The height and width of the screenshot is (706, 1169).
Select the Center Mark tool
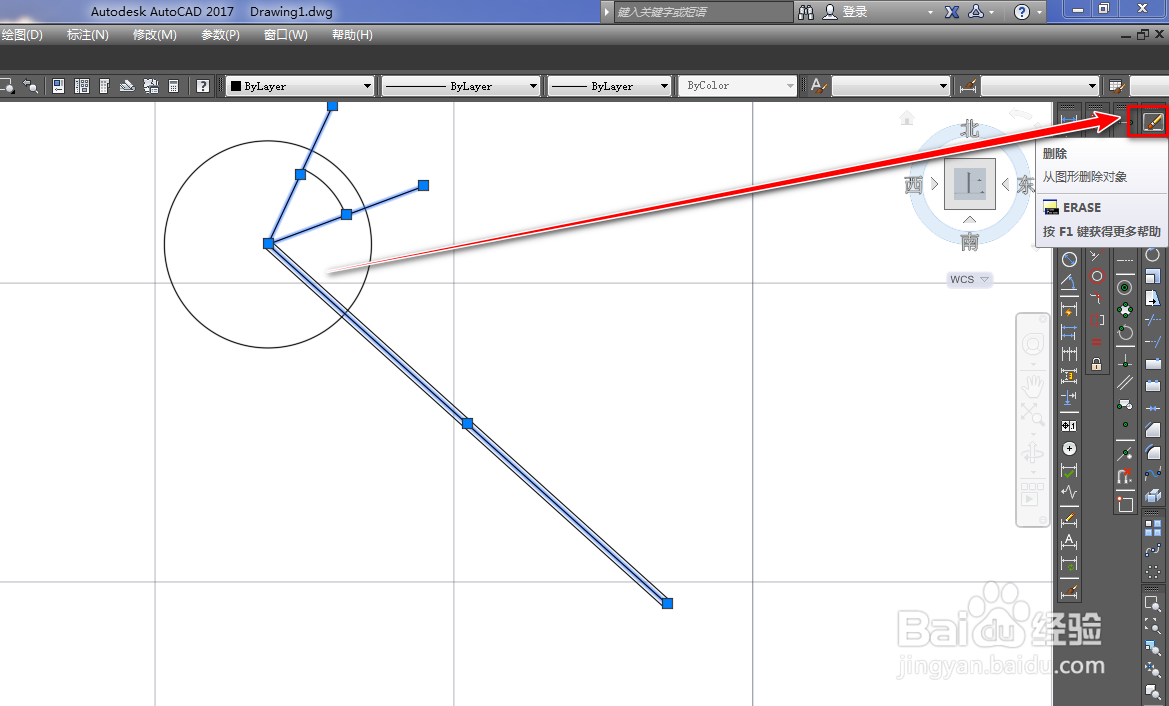1069,448
